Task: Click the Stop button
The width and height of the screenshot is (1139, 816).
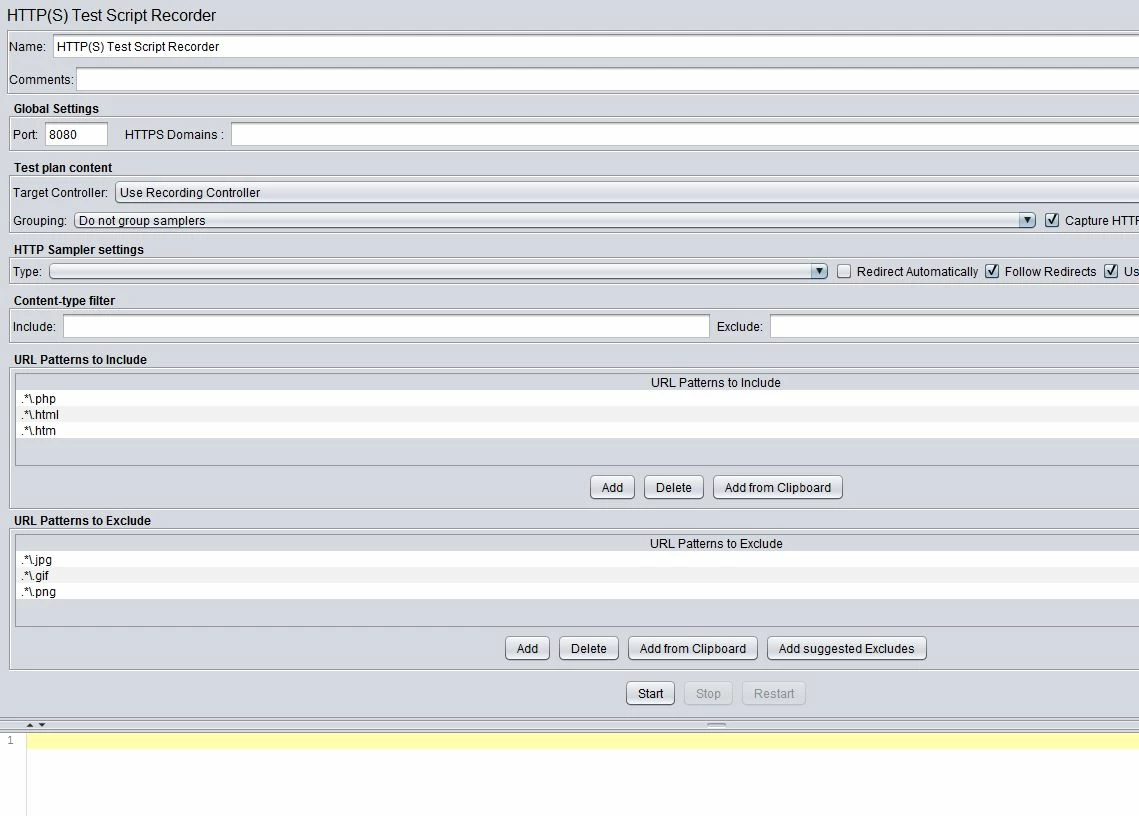Action: (708, 694)
